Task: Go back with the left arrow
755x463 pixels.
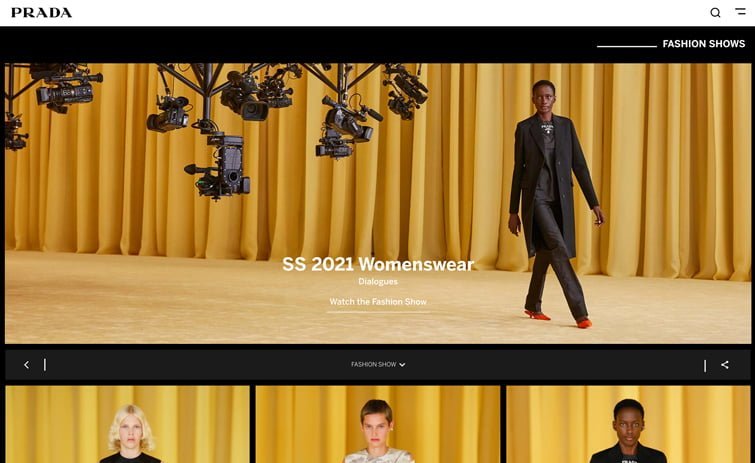Action: tap(26, 365)
